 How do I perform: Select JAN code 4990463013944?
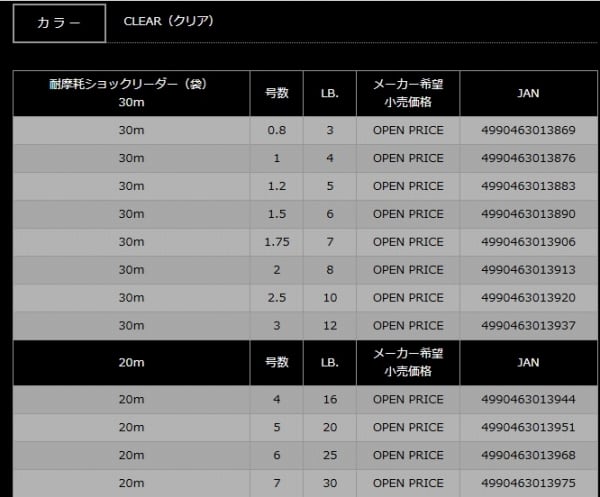pyautogui.click(x=529, y=399)
